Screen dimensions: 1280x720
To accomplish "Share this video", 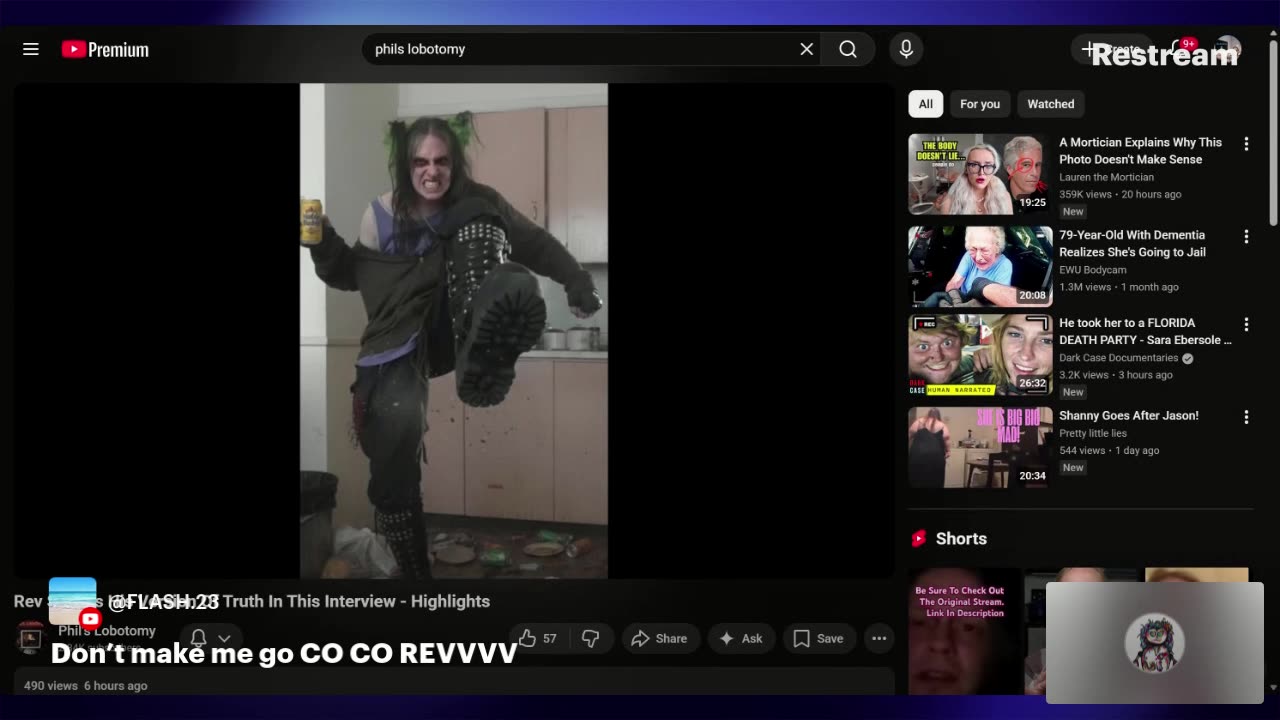I will pos(658,638).
